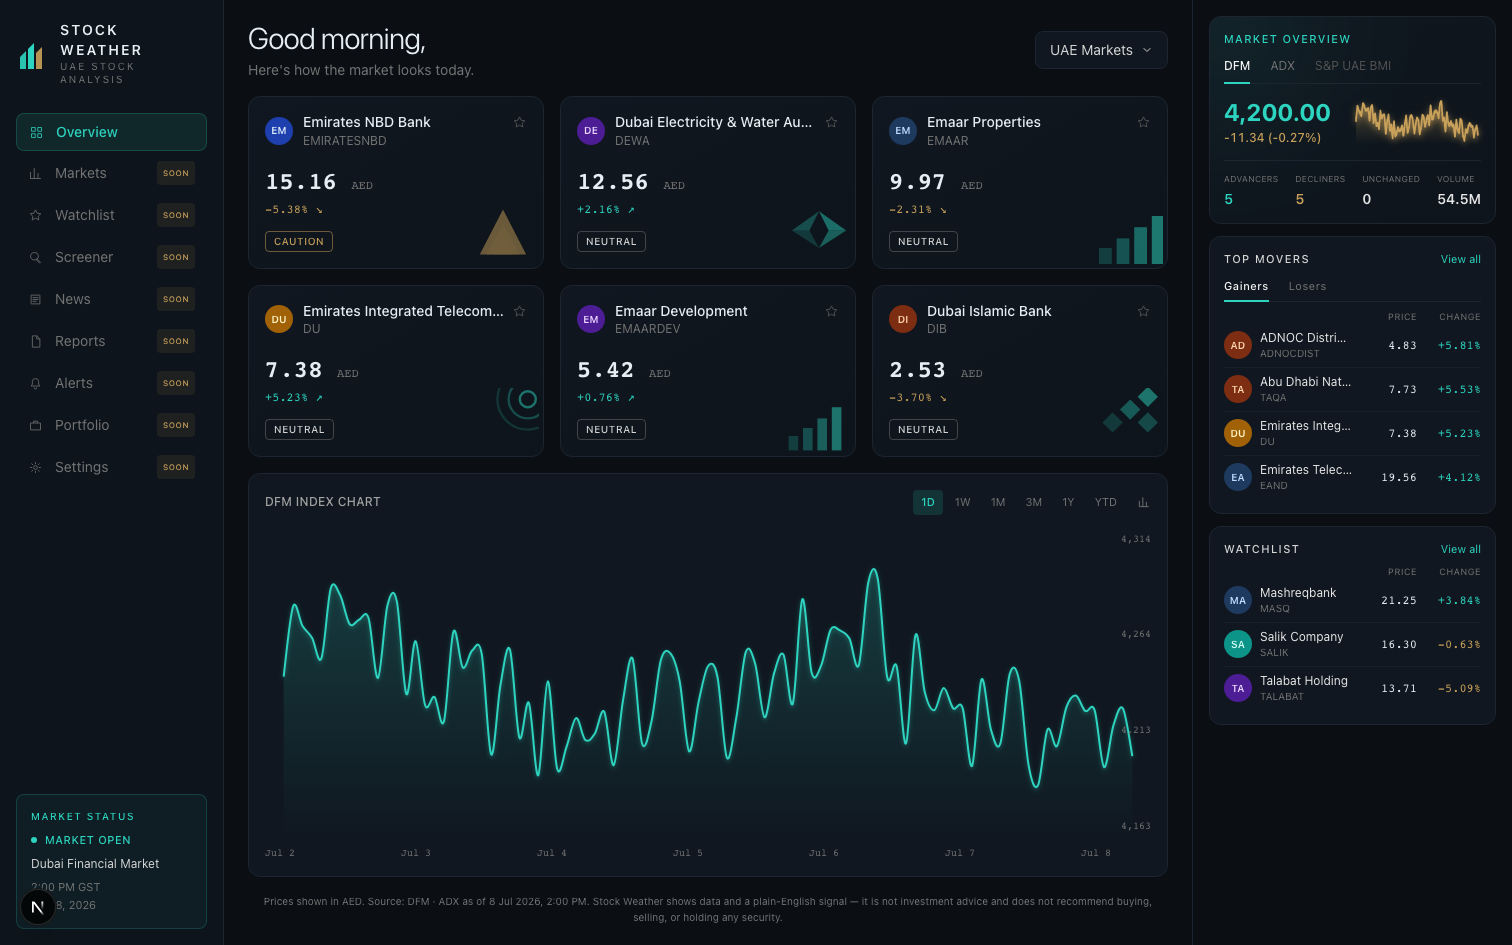This screenshot has width=1512, height=945.
Task: Click the Settings gear sidebar icon
Action: (35, 468)
